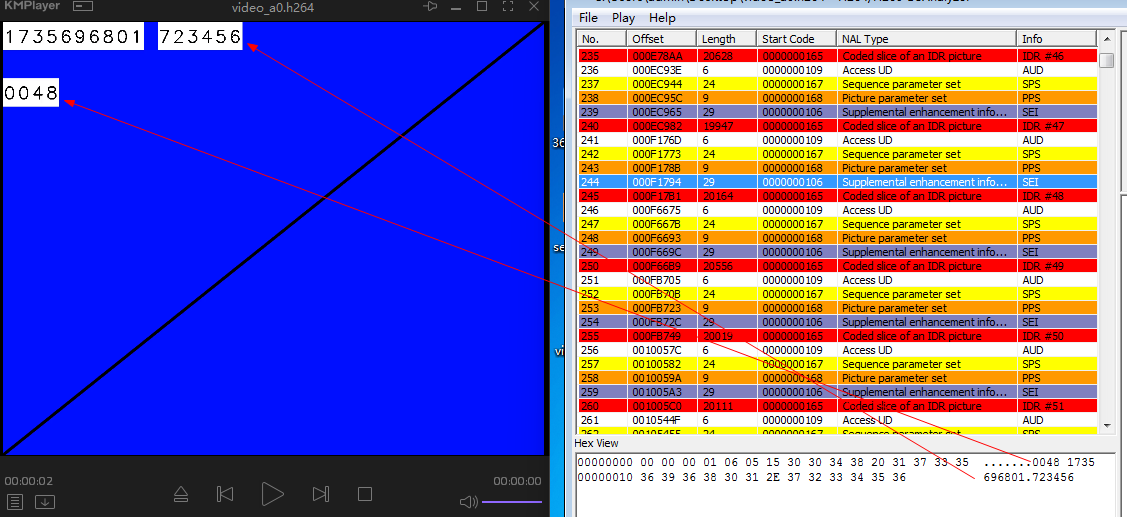Skip to the next track in KMPlayer
The width and height of the screenshot is (1127, 517).
pyautogui.click(x=321, y=494)
